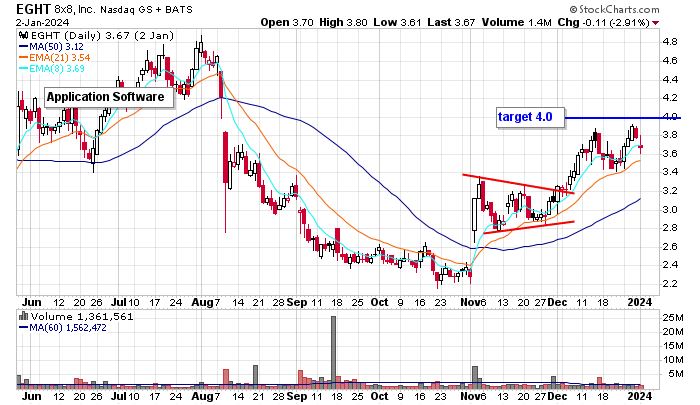This screenshot has height=405, width=700.
Task: Click the MA(60) 1,562,472 legend entry
Action: click(68, 328)
